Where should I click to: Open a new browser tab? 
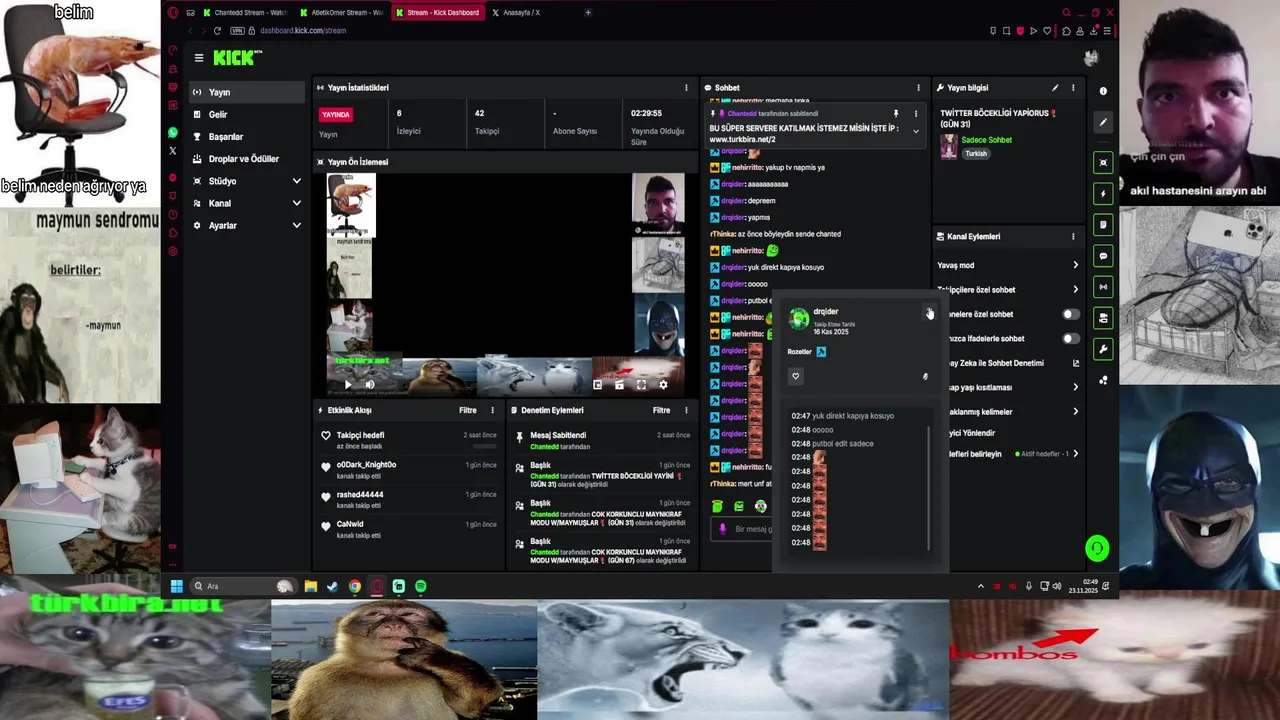pos(588,13)
